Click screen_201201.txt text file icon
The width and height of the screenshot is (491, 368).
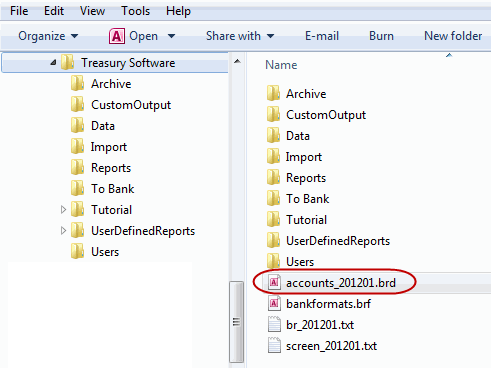(x=274, y=345)
